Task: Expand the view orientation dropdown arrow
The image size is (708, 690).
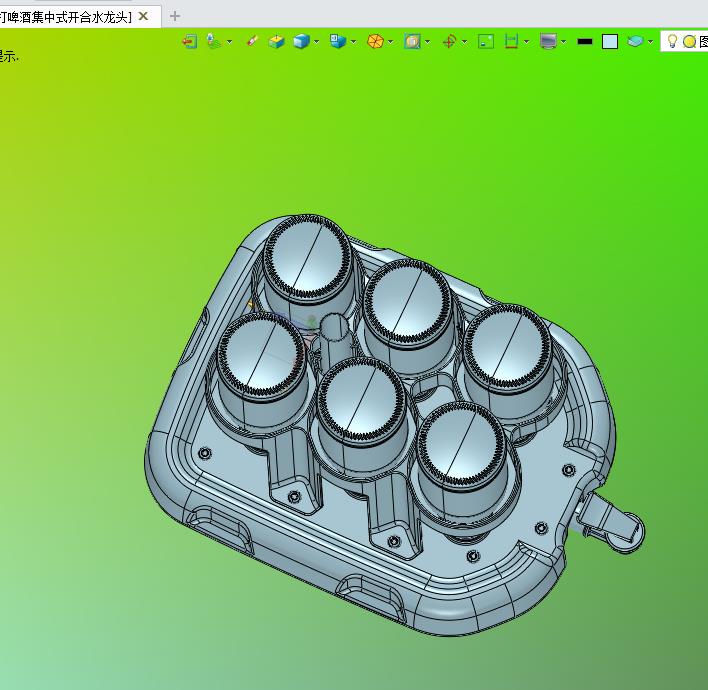Action: (x=354, y=42)
